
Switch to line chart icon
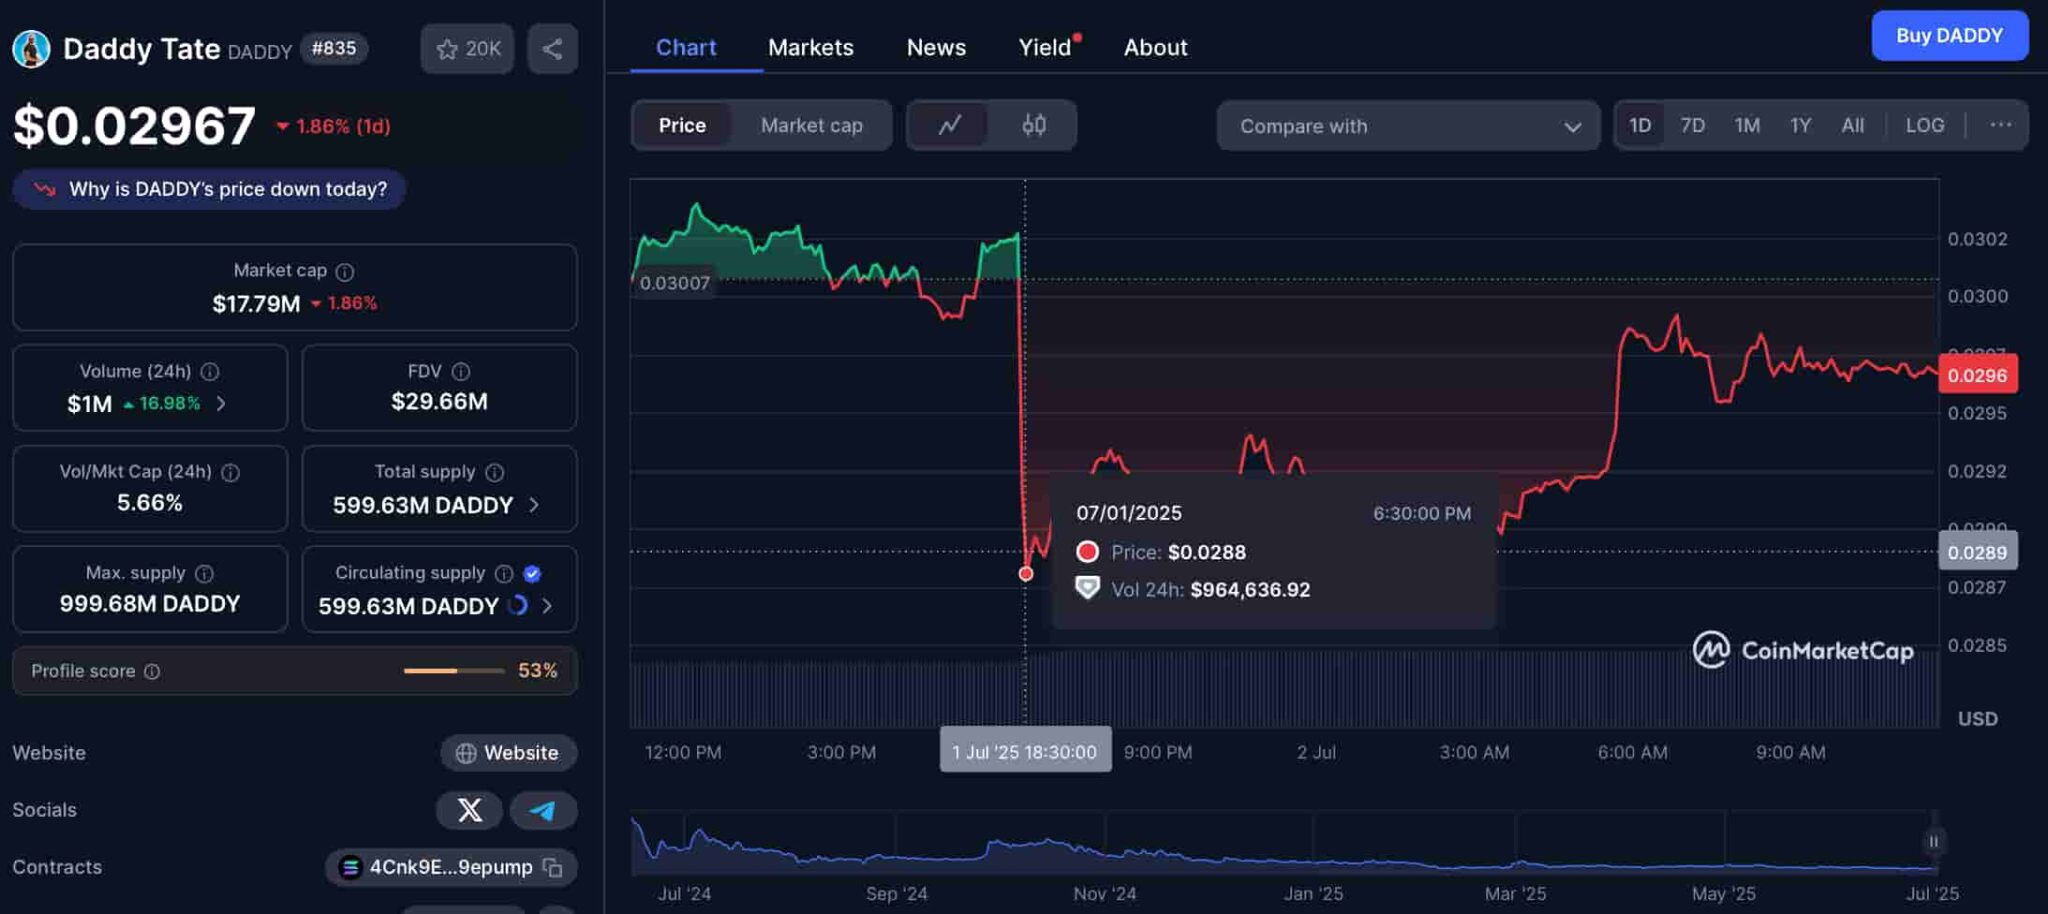click(949, 125)
